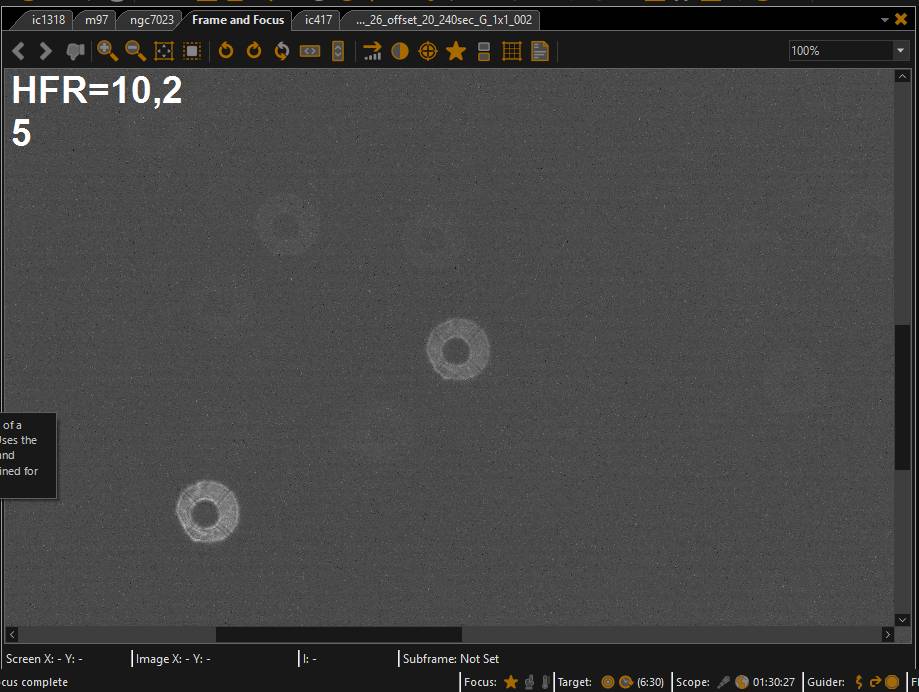
Task: Click the half-filled circle contrast icon
Action: click(x=400, y=51)
